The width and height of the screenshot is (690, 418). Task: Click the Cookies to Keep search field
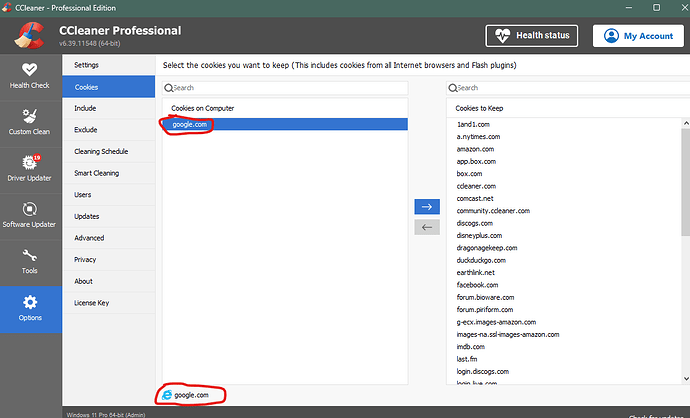coord(568,88)
